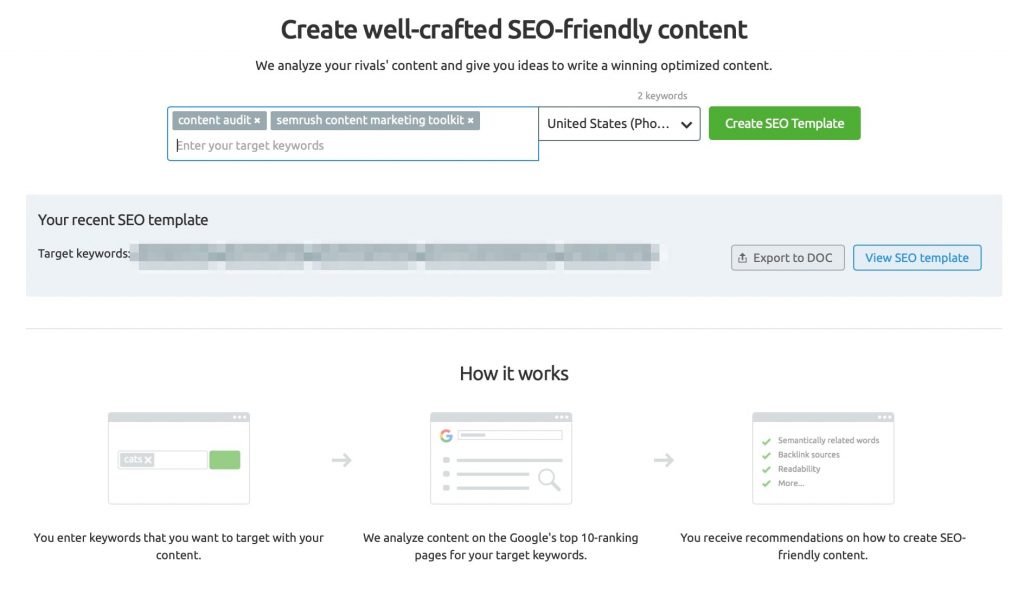The width and height of the screenshot is (1024, 601).
Task: Click the arrow between first and second illustrations
Action: click(x=341, y=459)
